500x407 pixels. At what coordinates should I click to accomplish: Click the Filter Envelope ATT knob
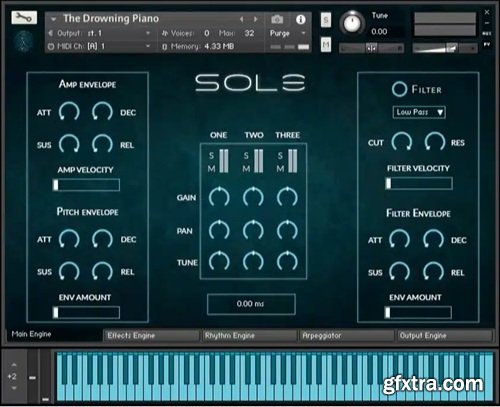[x=399, y=239]
